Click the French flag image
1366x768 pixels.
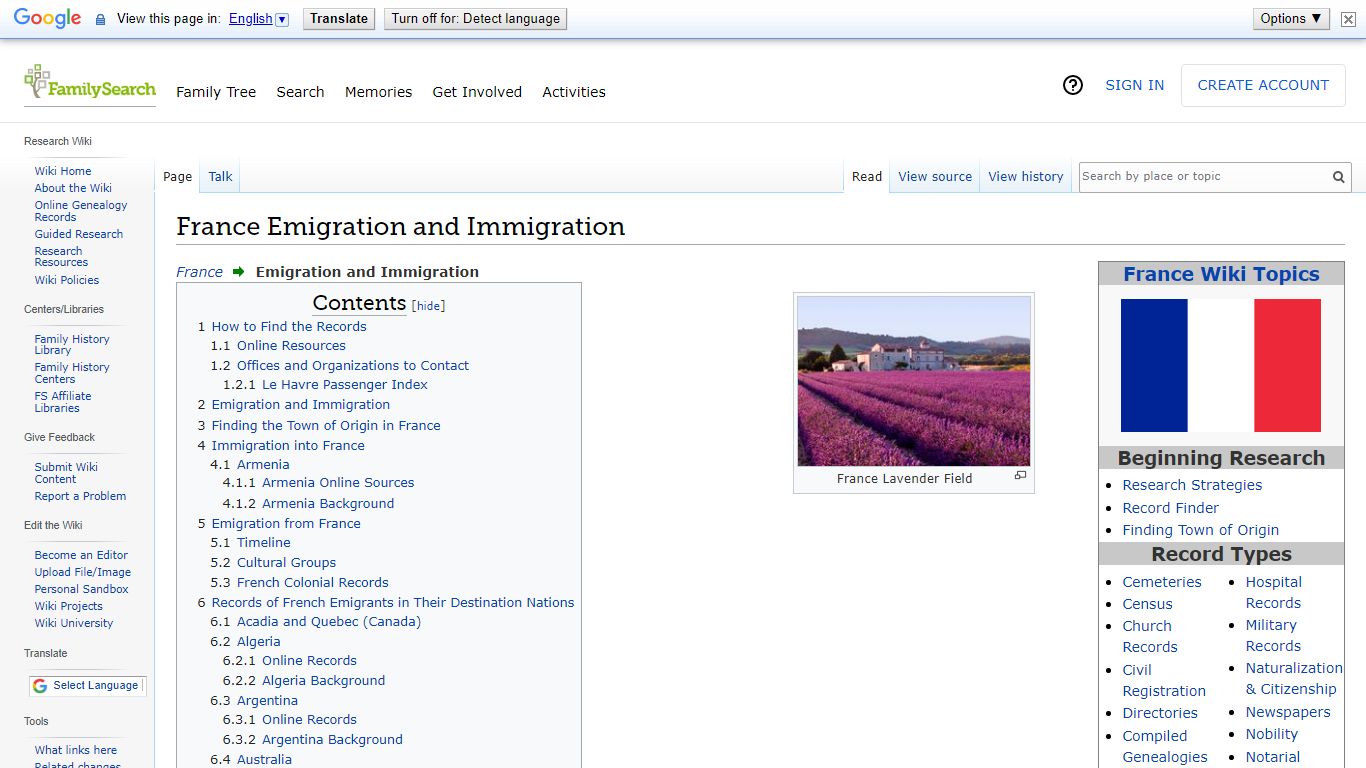pos(1221,366)
